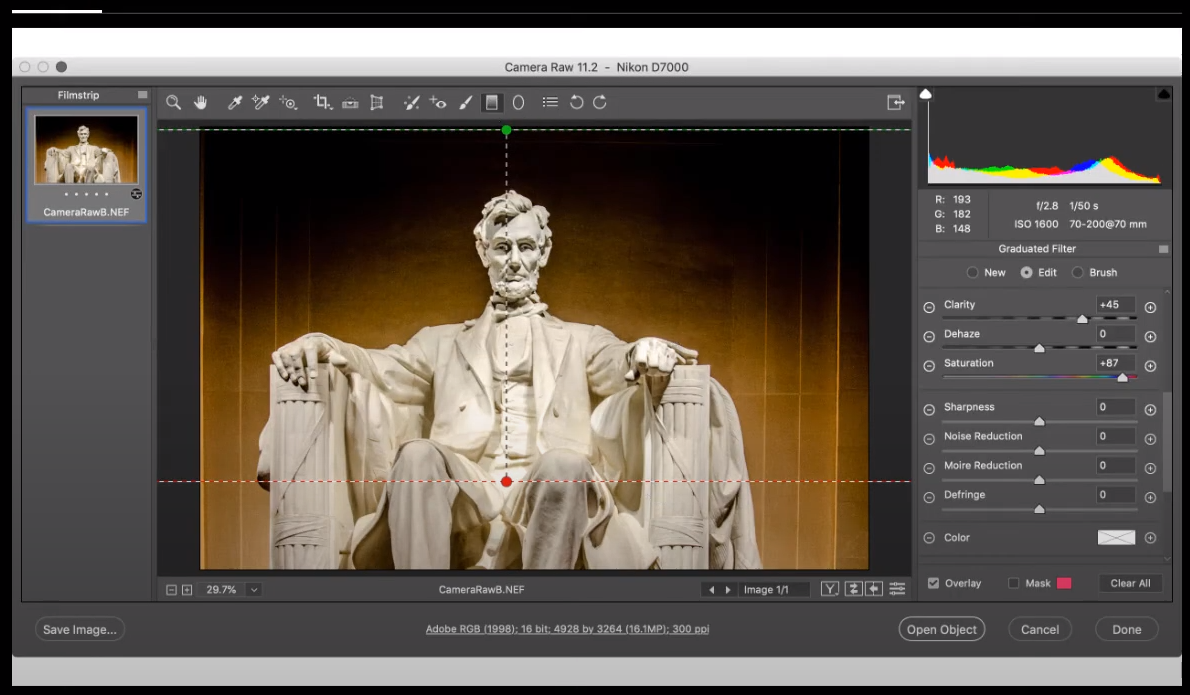Select the Spot Removal tool

pyautogui.click(x=412, y=102)
